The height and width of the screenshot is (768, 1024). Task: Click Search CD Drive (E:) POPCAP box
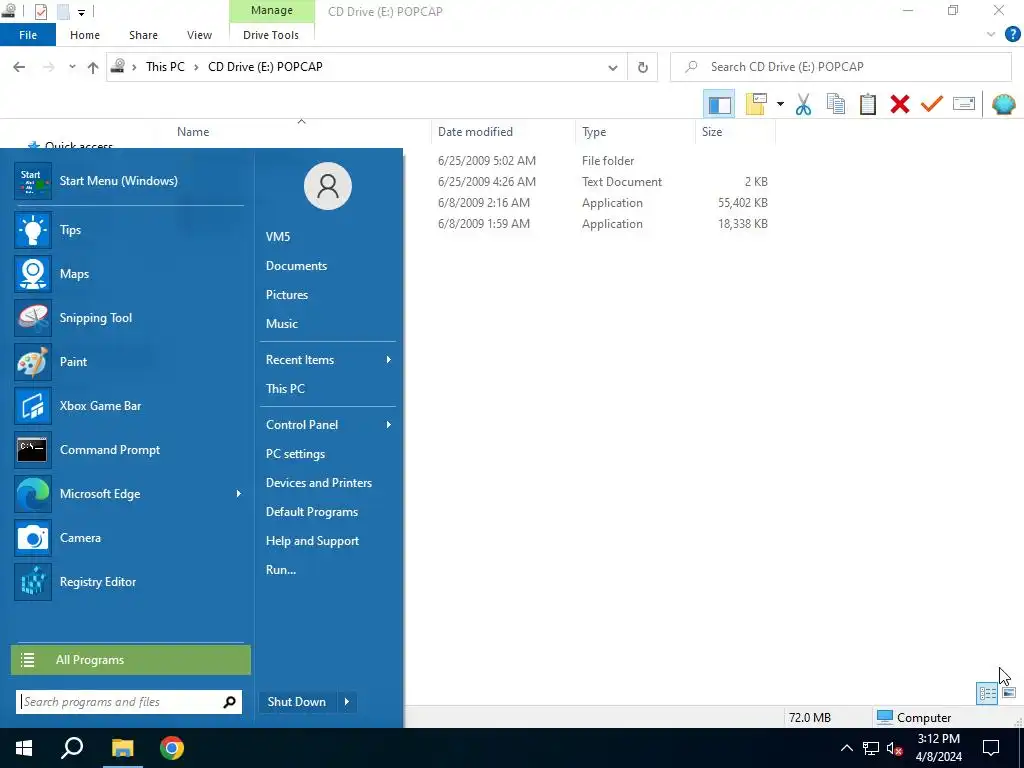[x=840, y=67]
